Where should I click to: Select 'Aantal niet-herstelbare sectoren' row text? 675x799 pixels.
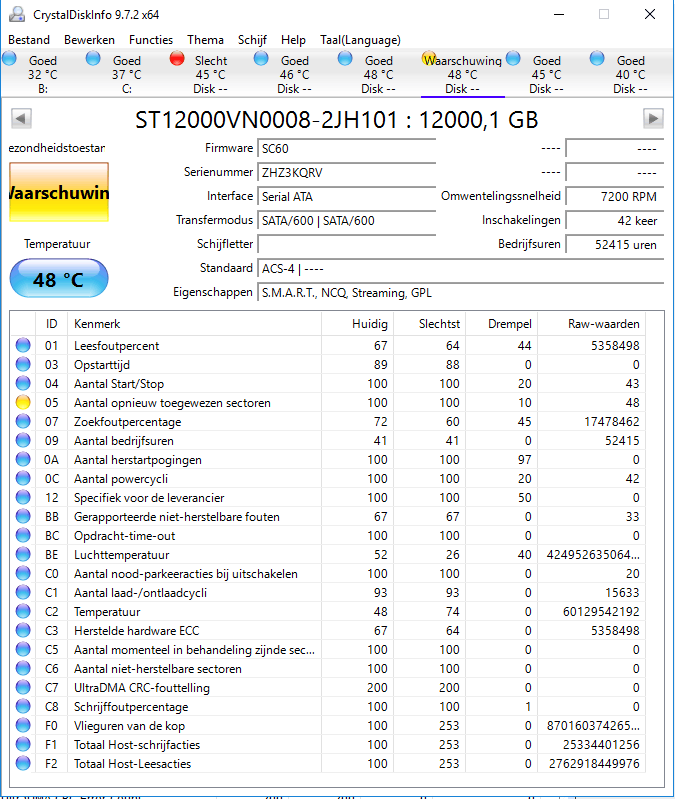pyautogui.click(x=157, y=669)
